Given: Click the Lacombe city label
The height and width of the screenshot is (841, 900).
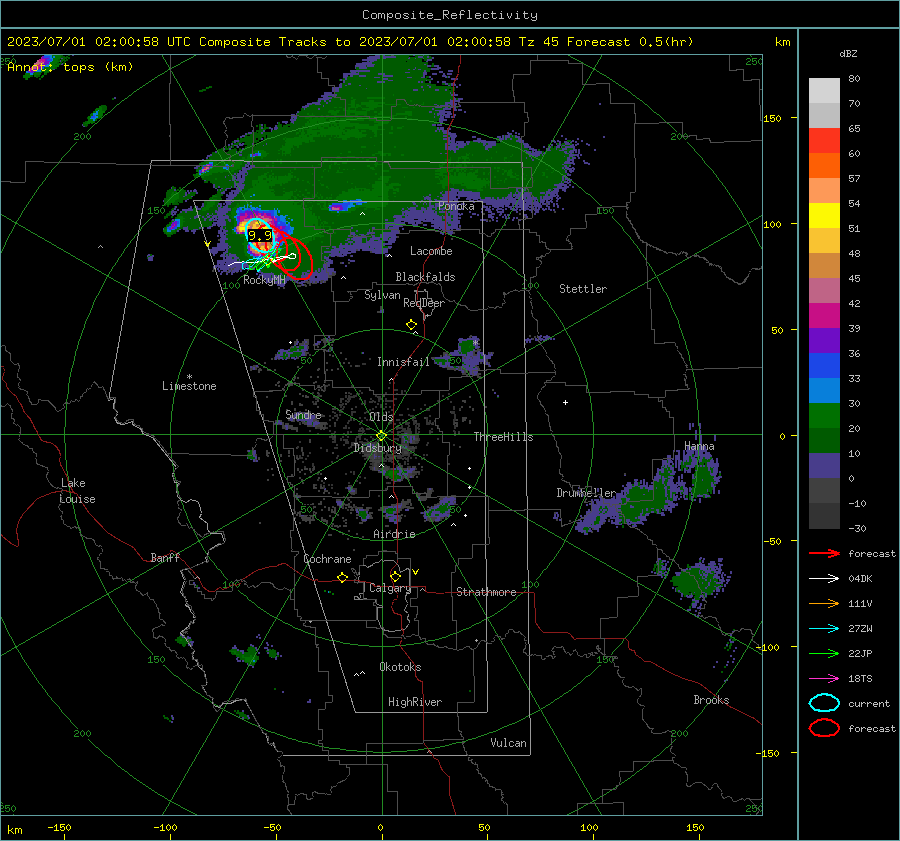Looking at the screenshot, I should 431,251.
